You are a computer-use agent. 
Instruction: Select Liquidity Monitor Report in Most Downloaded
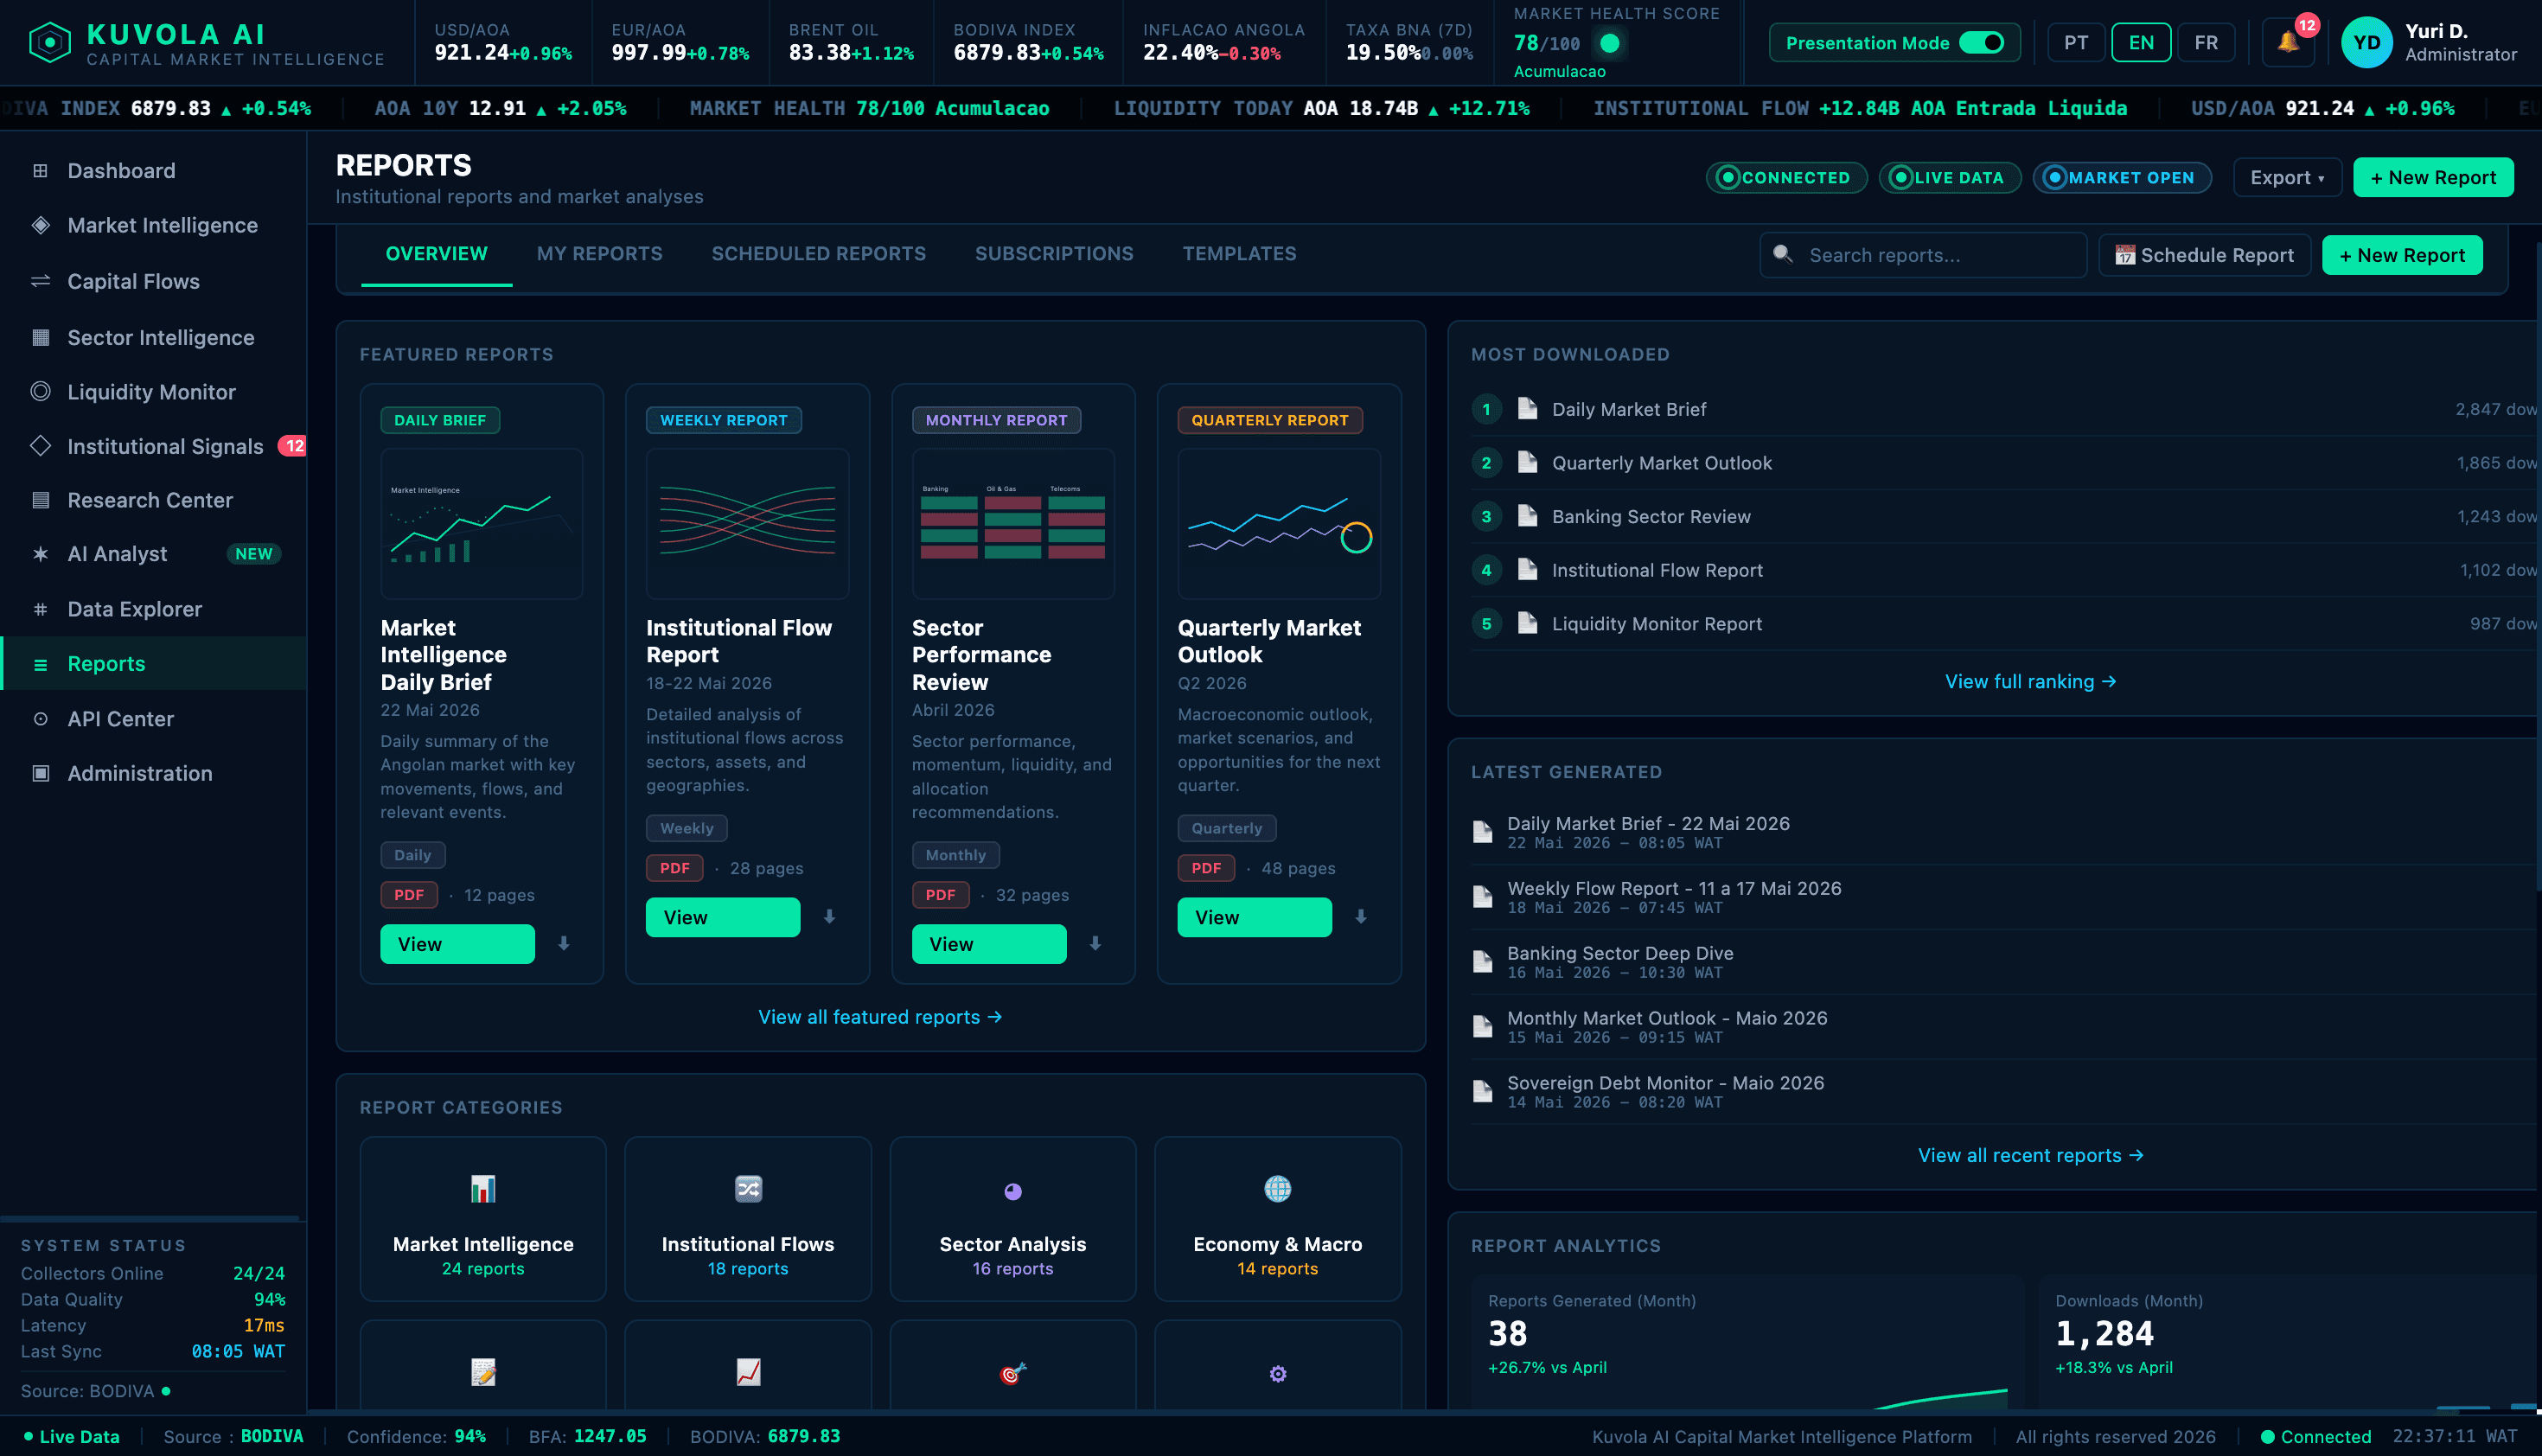(2004, 624)
